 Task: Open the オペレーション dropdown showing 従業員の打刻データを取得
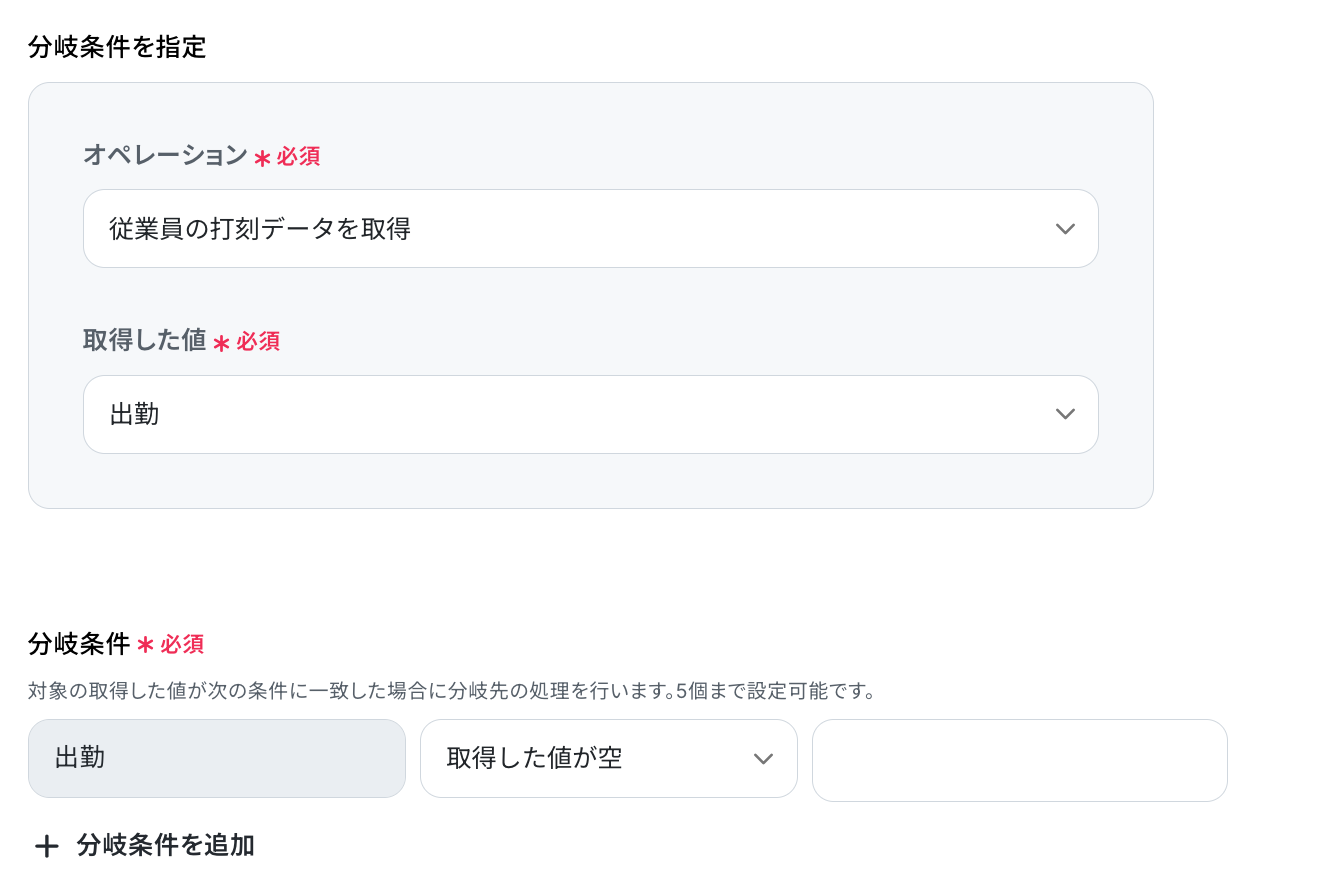(591, 228)
